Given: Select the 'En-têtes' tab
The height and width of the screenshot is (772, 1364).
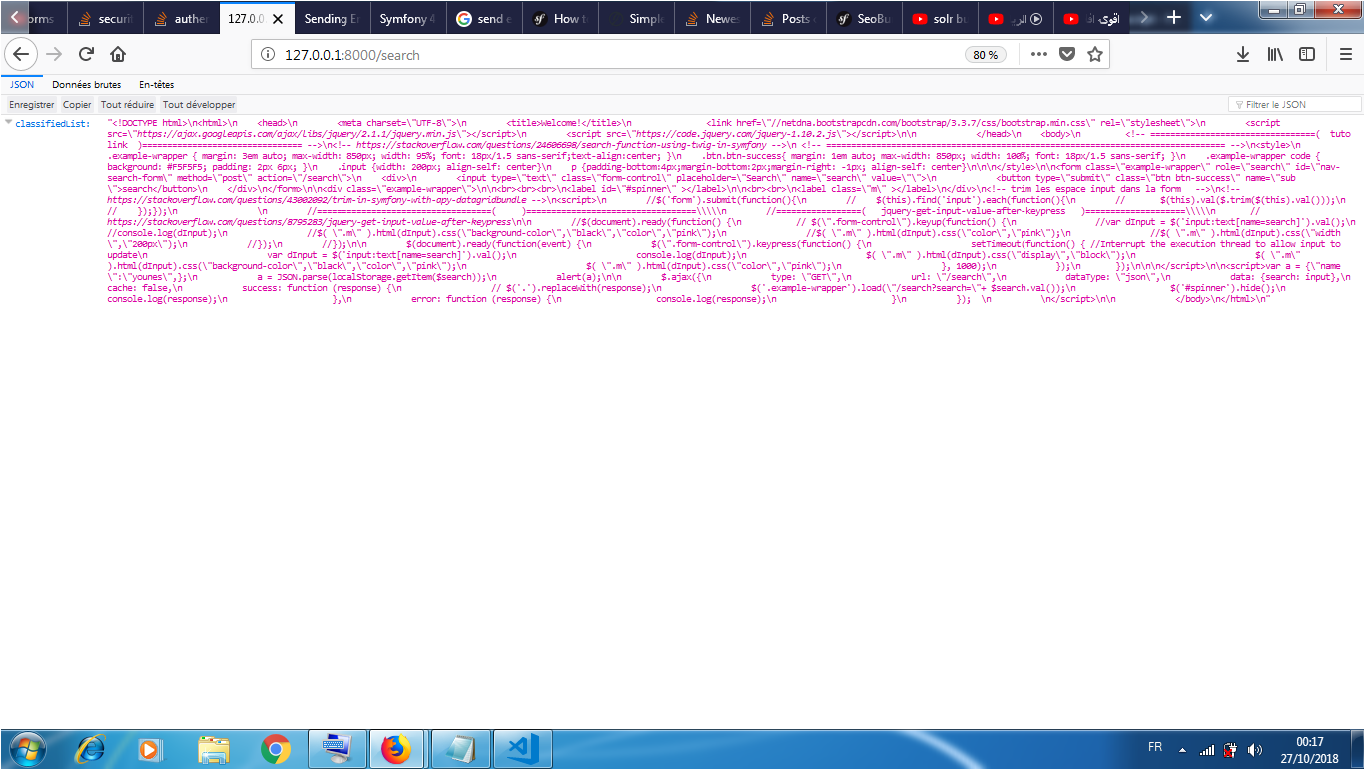Looking at the screenshot, I should click(156, 86).
